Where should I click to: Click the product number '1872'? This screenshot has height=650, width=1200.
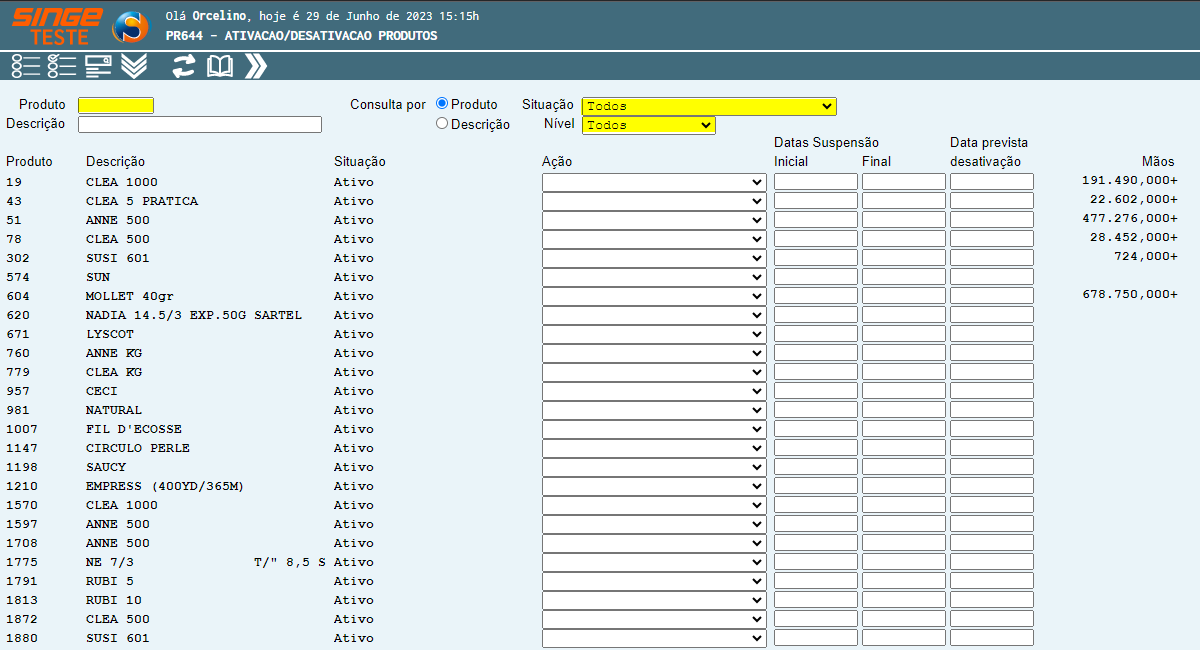tap(22, 619)
